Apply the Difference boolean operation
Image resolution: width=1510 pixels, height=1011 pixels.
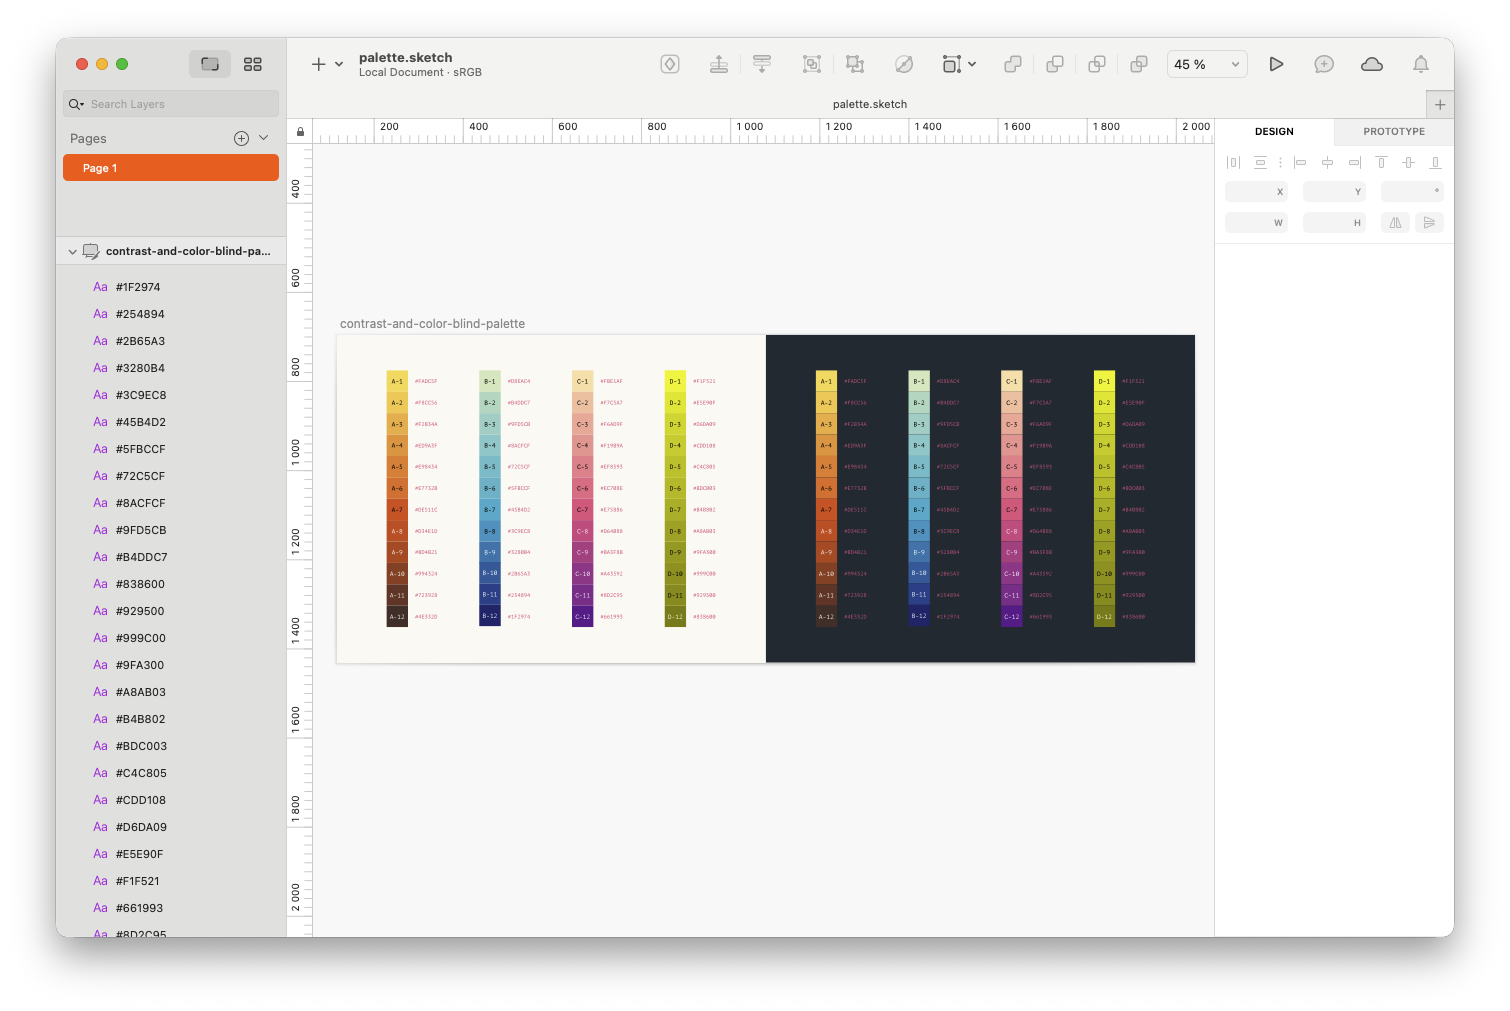pyautogui.click(x=1139, y=64)
